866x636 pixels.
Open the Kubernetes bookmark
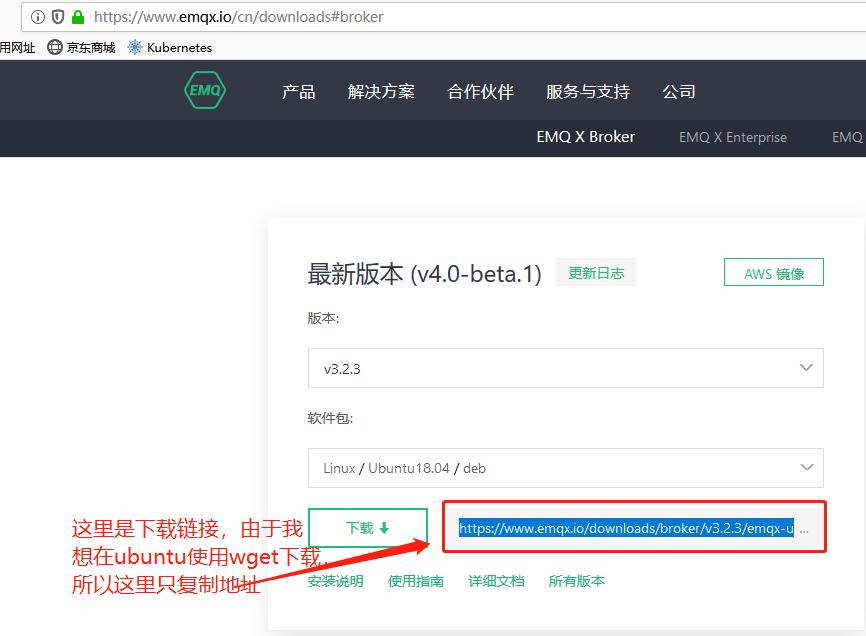pyautogui.click(x=170, y=47)
